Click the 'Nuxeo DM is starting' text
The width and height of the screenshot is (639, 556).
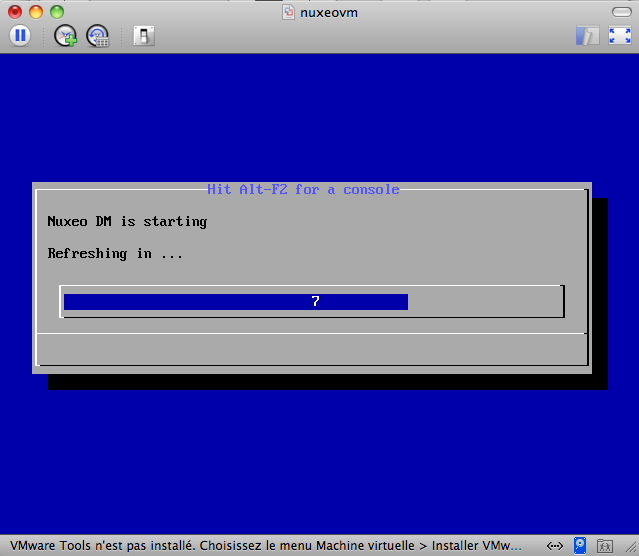127,222
